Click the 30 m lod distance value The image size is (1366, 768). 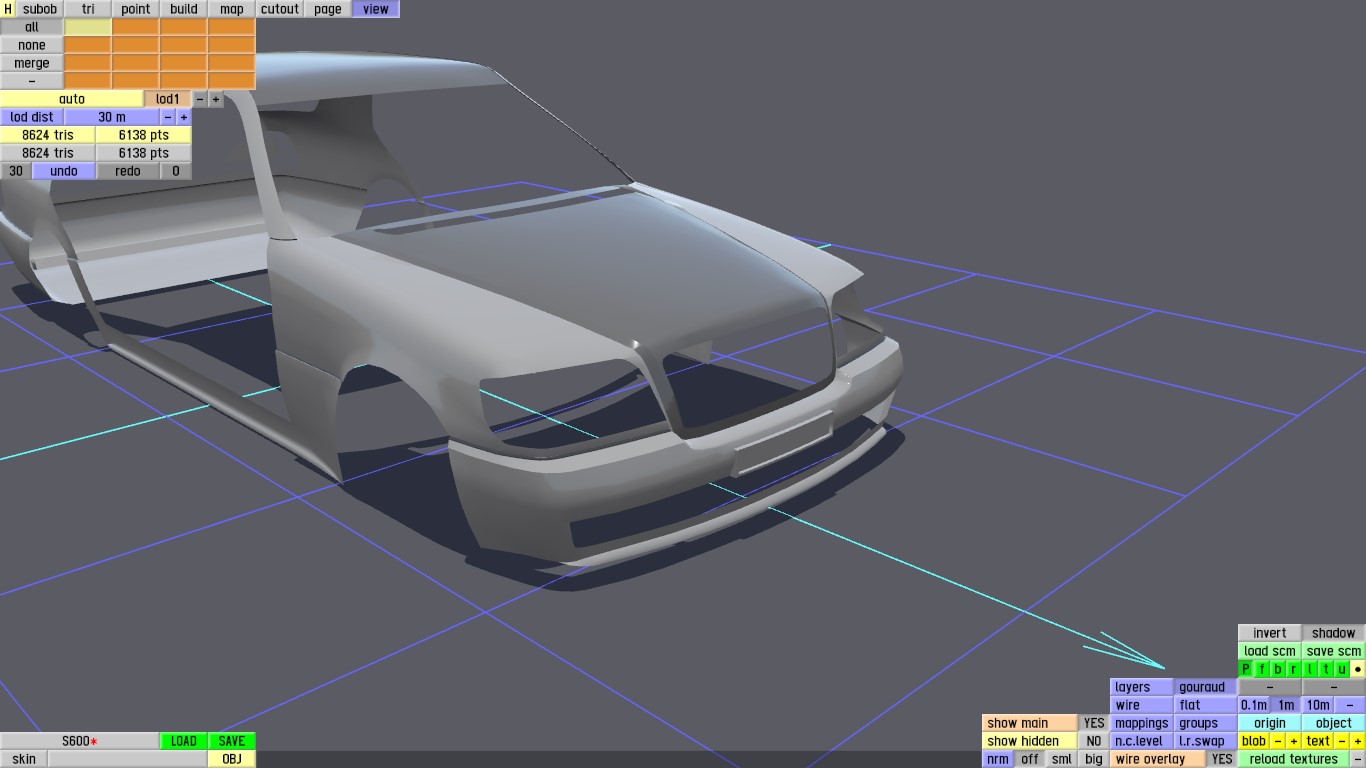pyautogui.click(x=112, y=117)
